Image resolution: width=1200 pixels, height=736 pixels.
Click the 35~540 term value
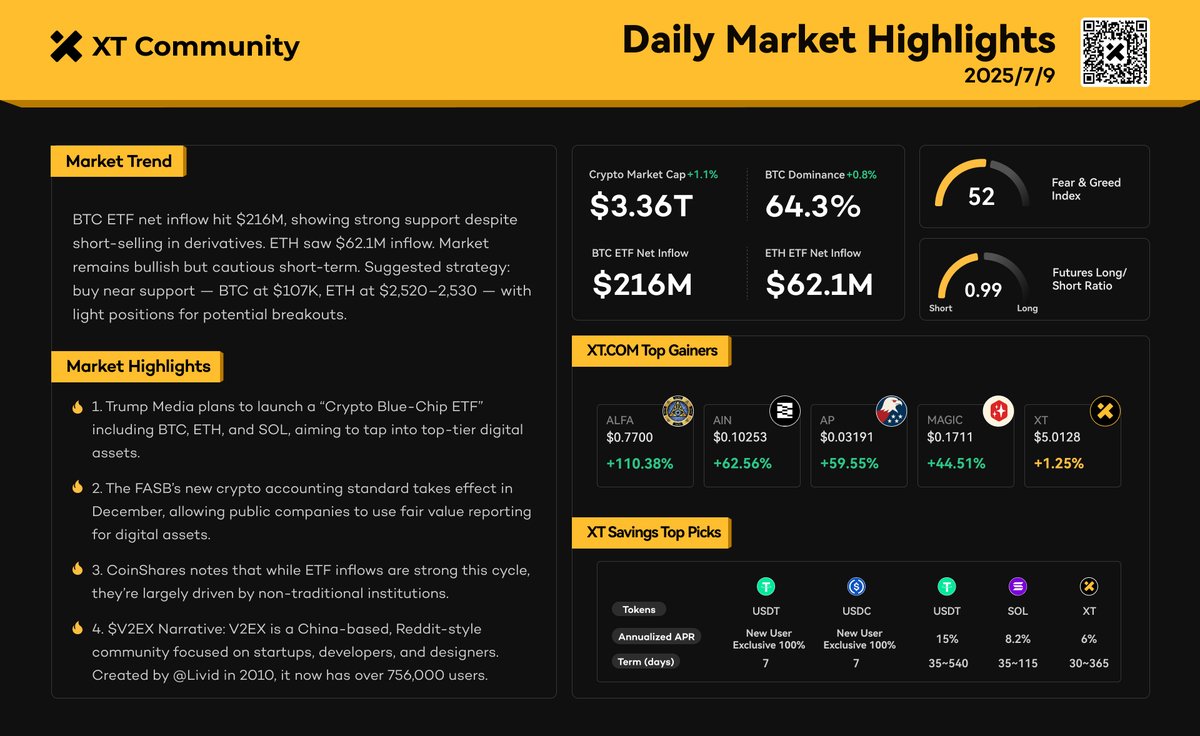coord(946,663)
